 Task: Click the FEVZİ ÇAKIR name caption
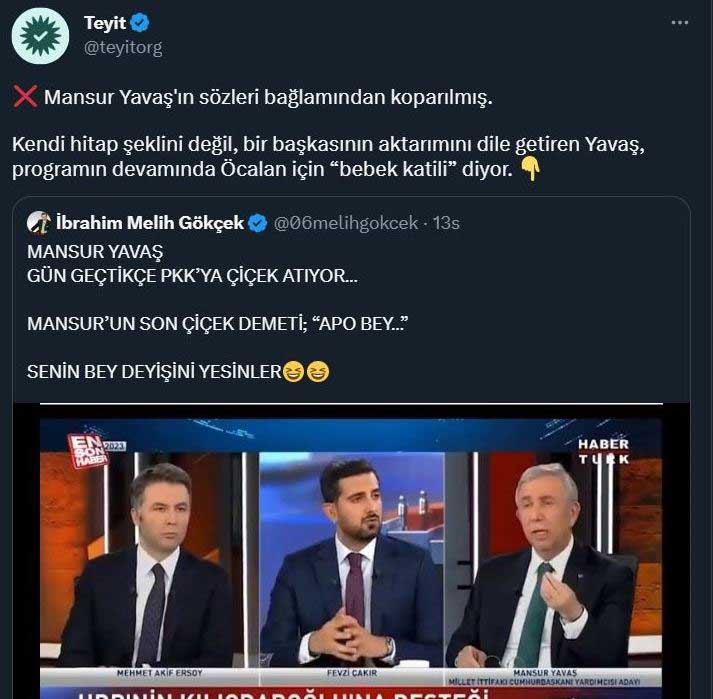tap(352, 673)
